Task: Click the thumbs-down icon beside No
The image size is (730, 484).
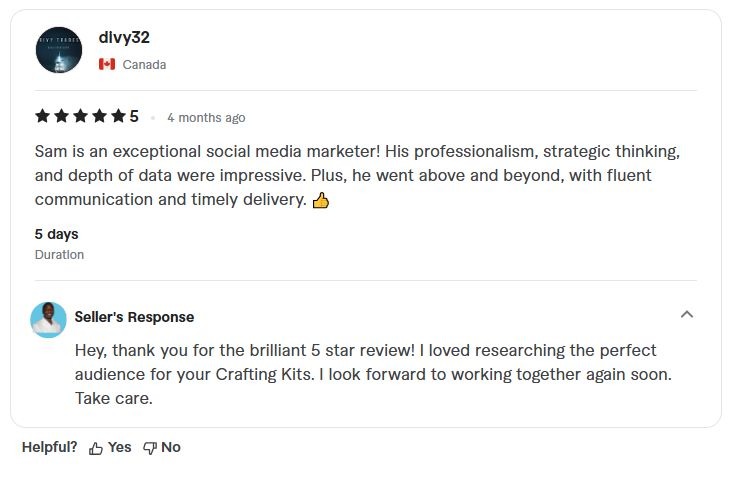Action: tap(150, 448)
